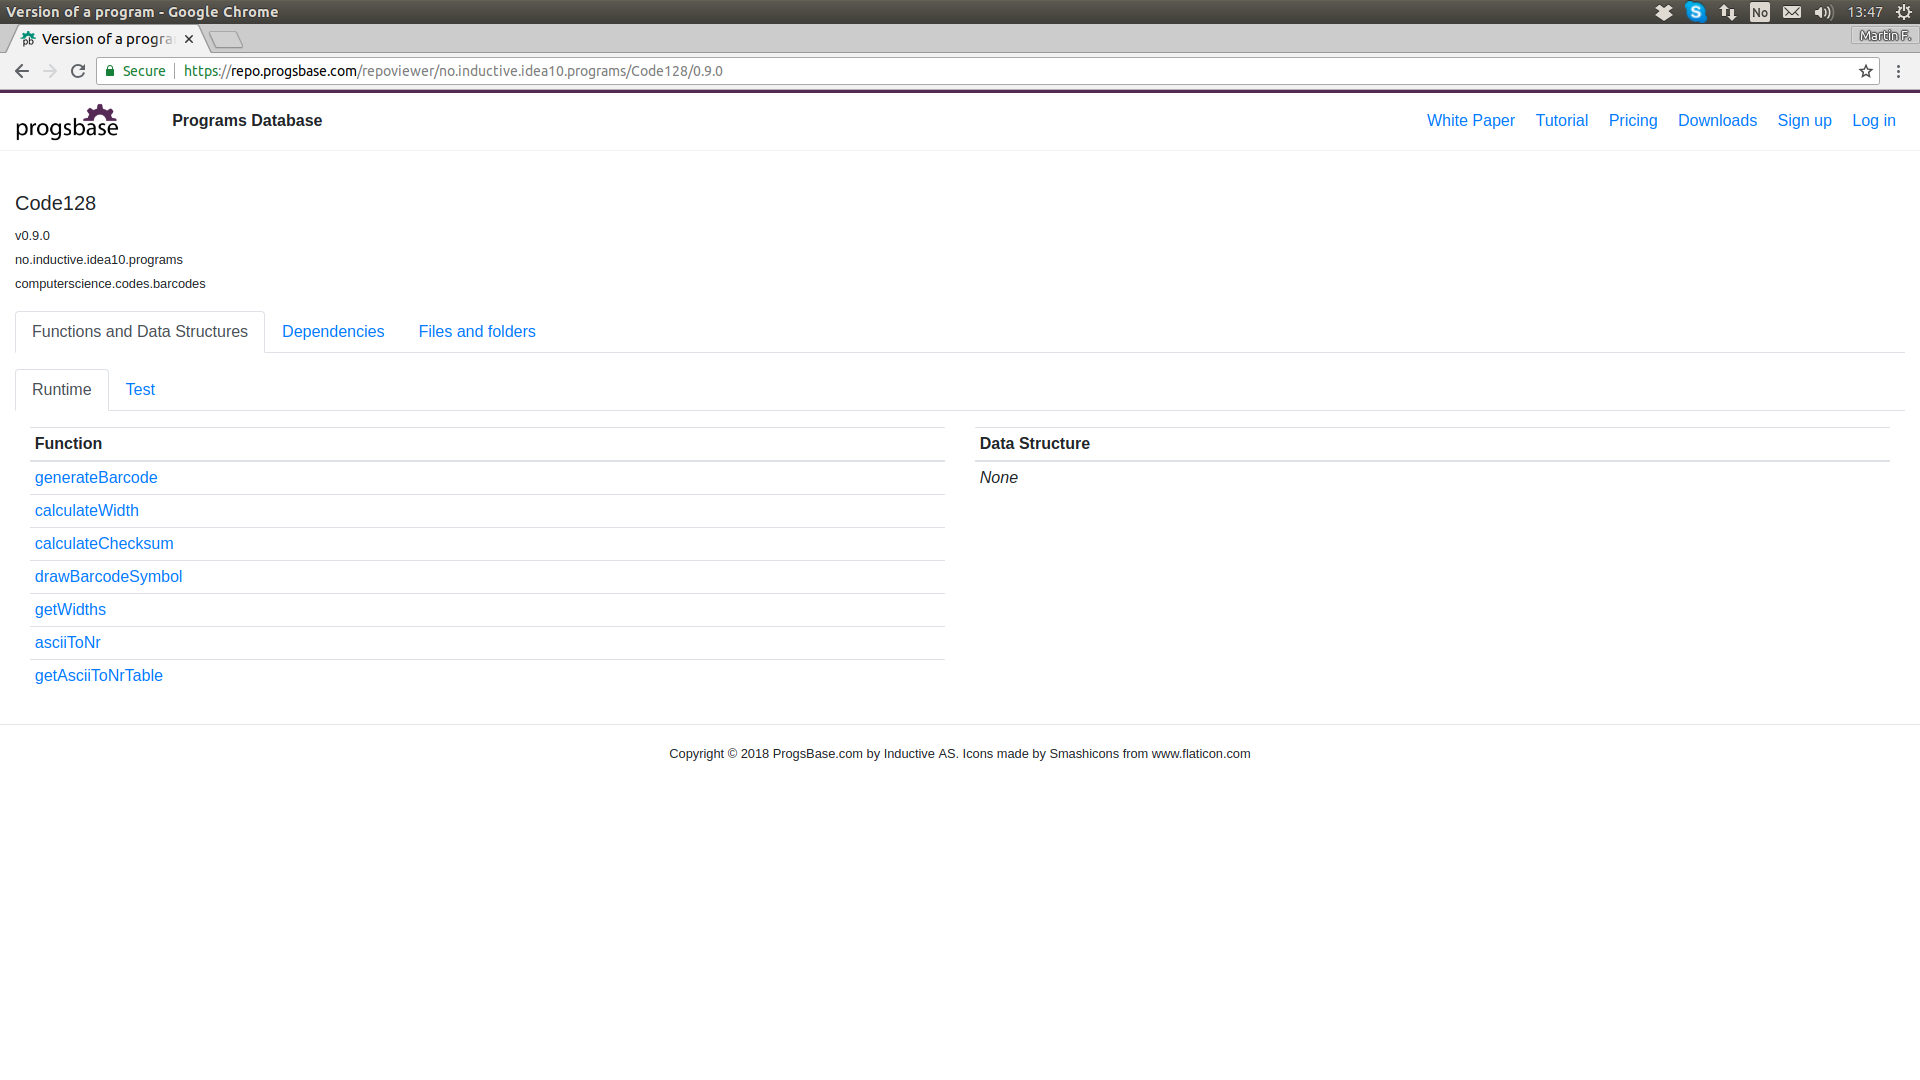Image resolution: width=1920 pixels, height=1080 pixels.
Task: Reload the page with the refresh icon
Action: click(78, 71)
